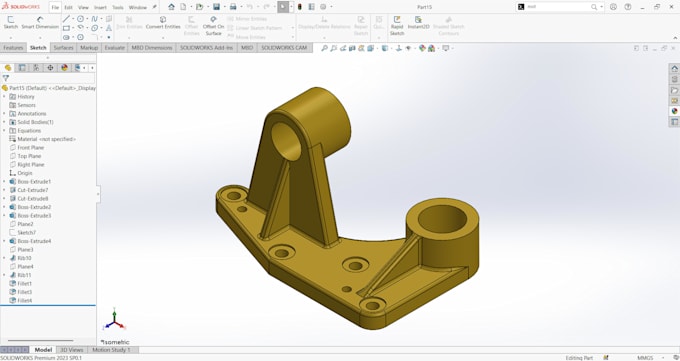Viewport: 680px width, 361px height.
Task: Switch to the Features tab
Action: pos(13,48)
